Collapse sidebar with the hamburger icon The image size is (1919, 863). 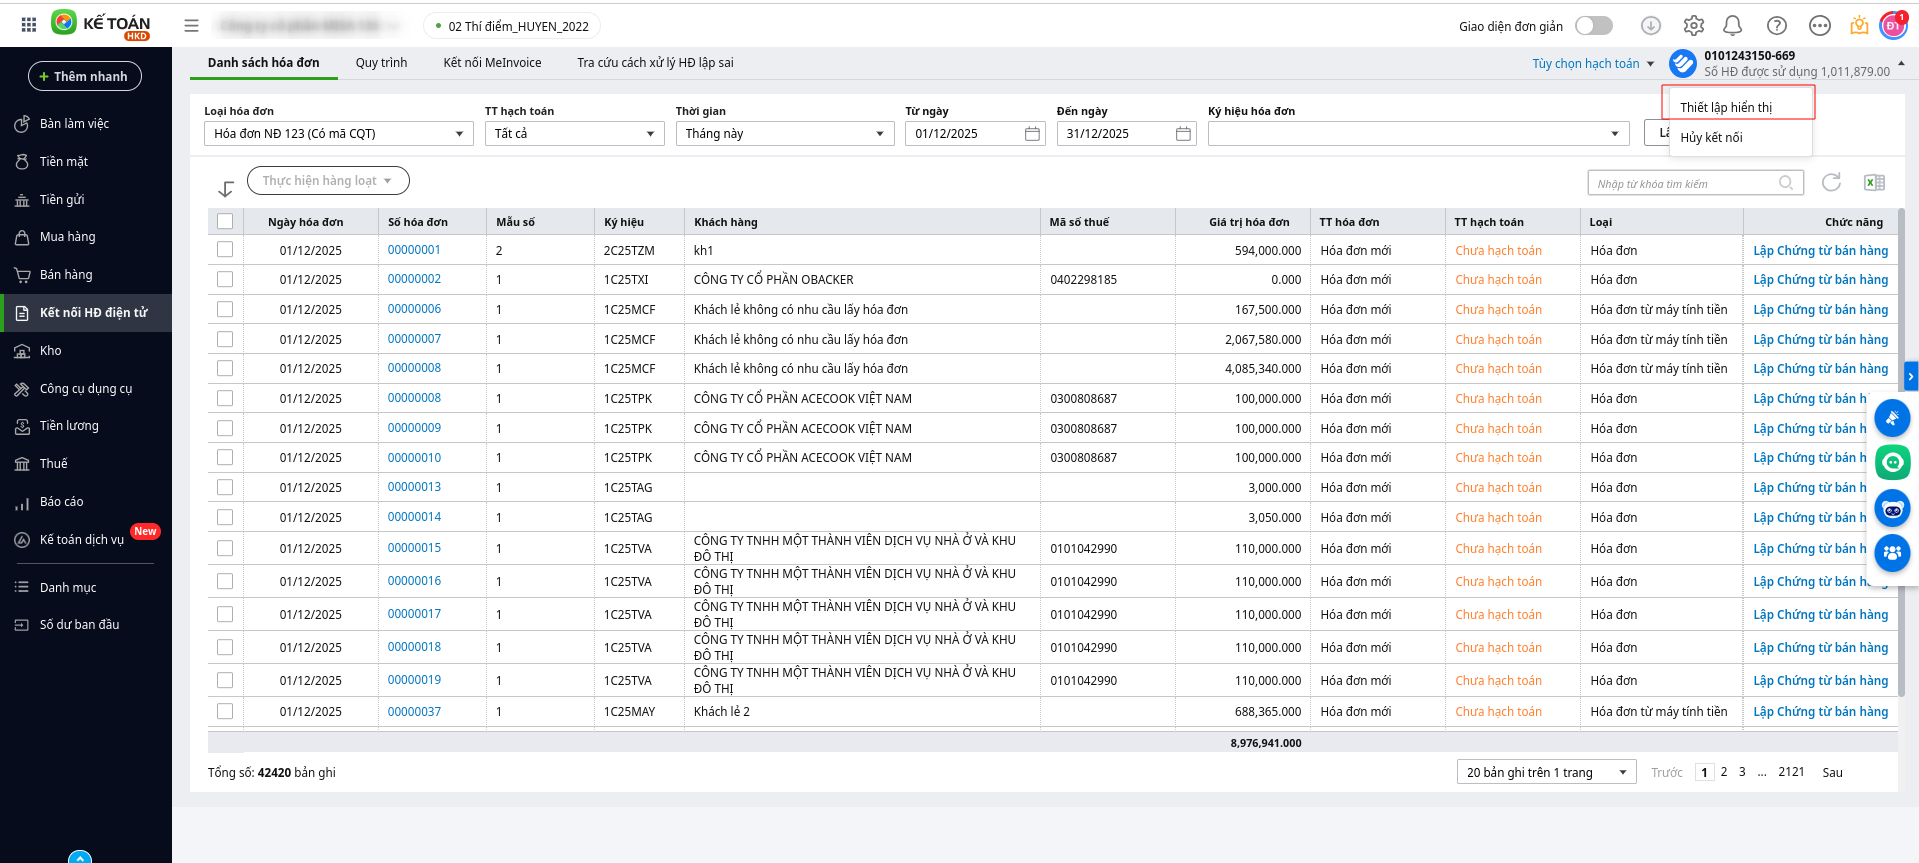(191, 26)
